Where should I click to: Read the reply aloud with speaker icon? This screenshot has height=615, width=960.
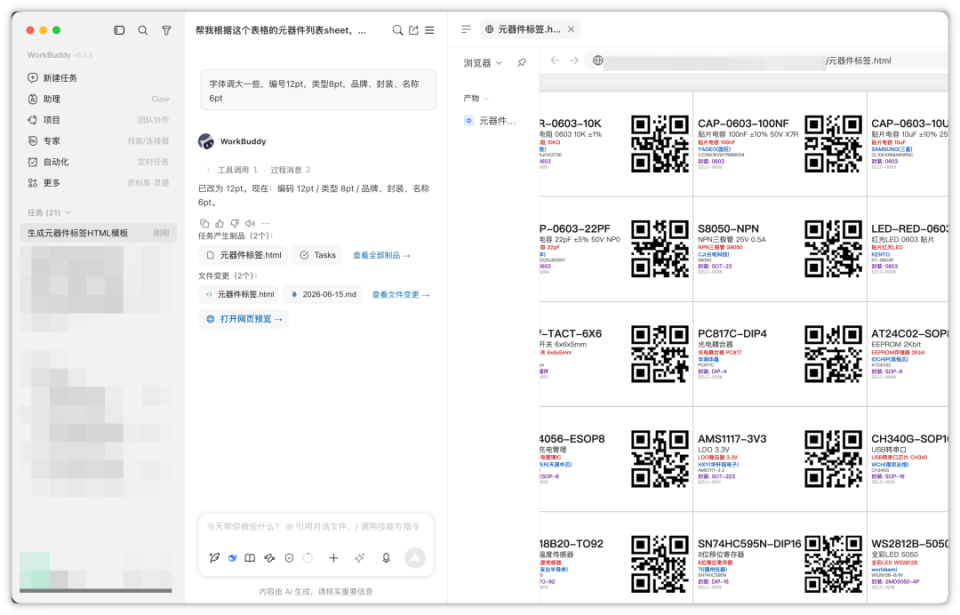click(250, 224)
